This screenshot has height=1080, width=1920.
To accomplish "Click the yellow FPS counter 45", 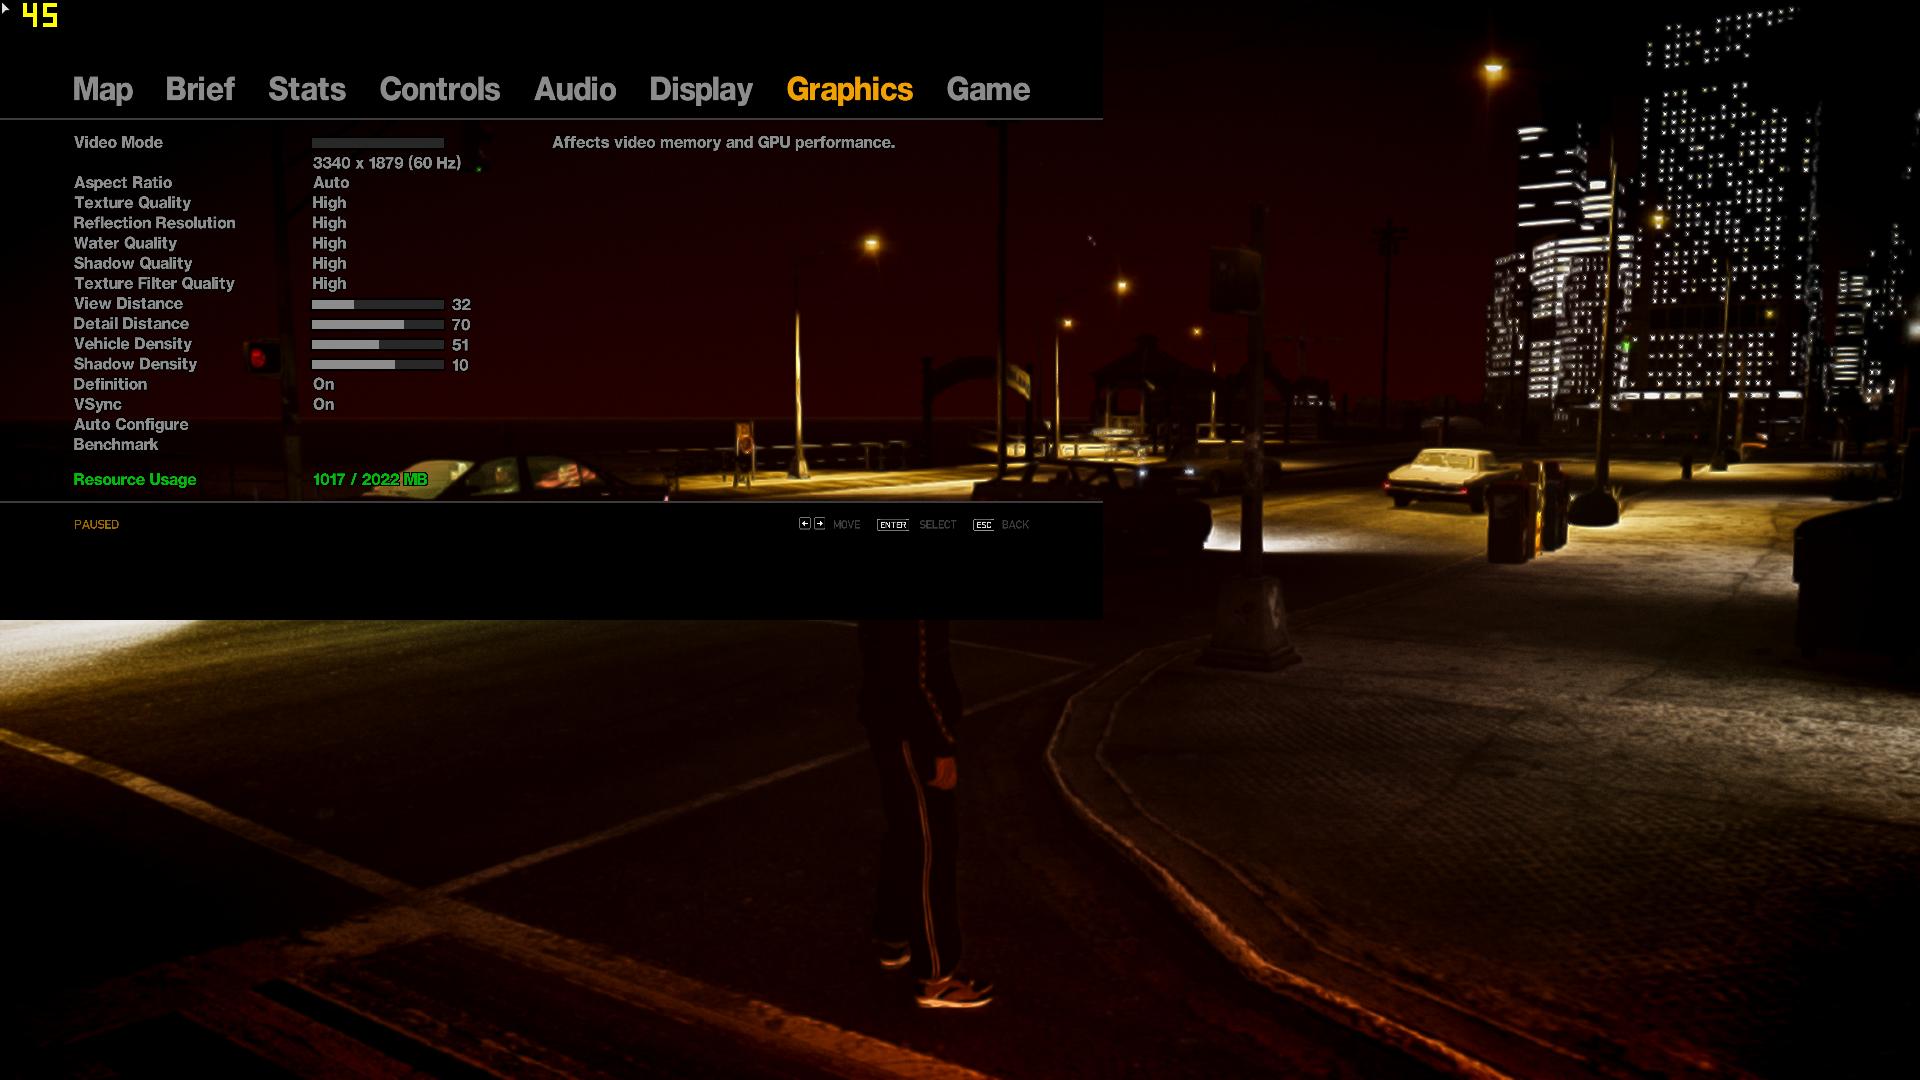I will 40,16.
